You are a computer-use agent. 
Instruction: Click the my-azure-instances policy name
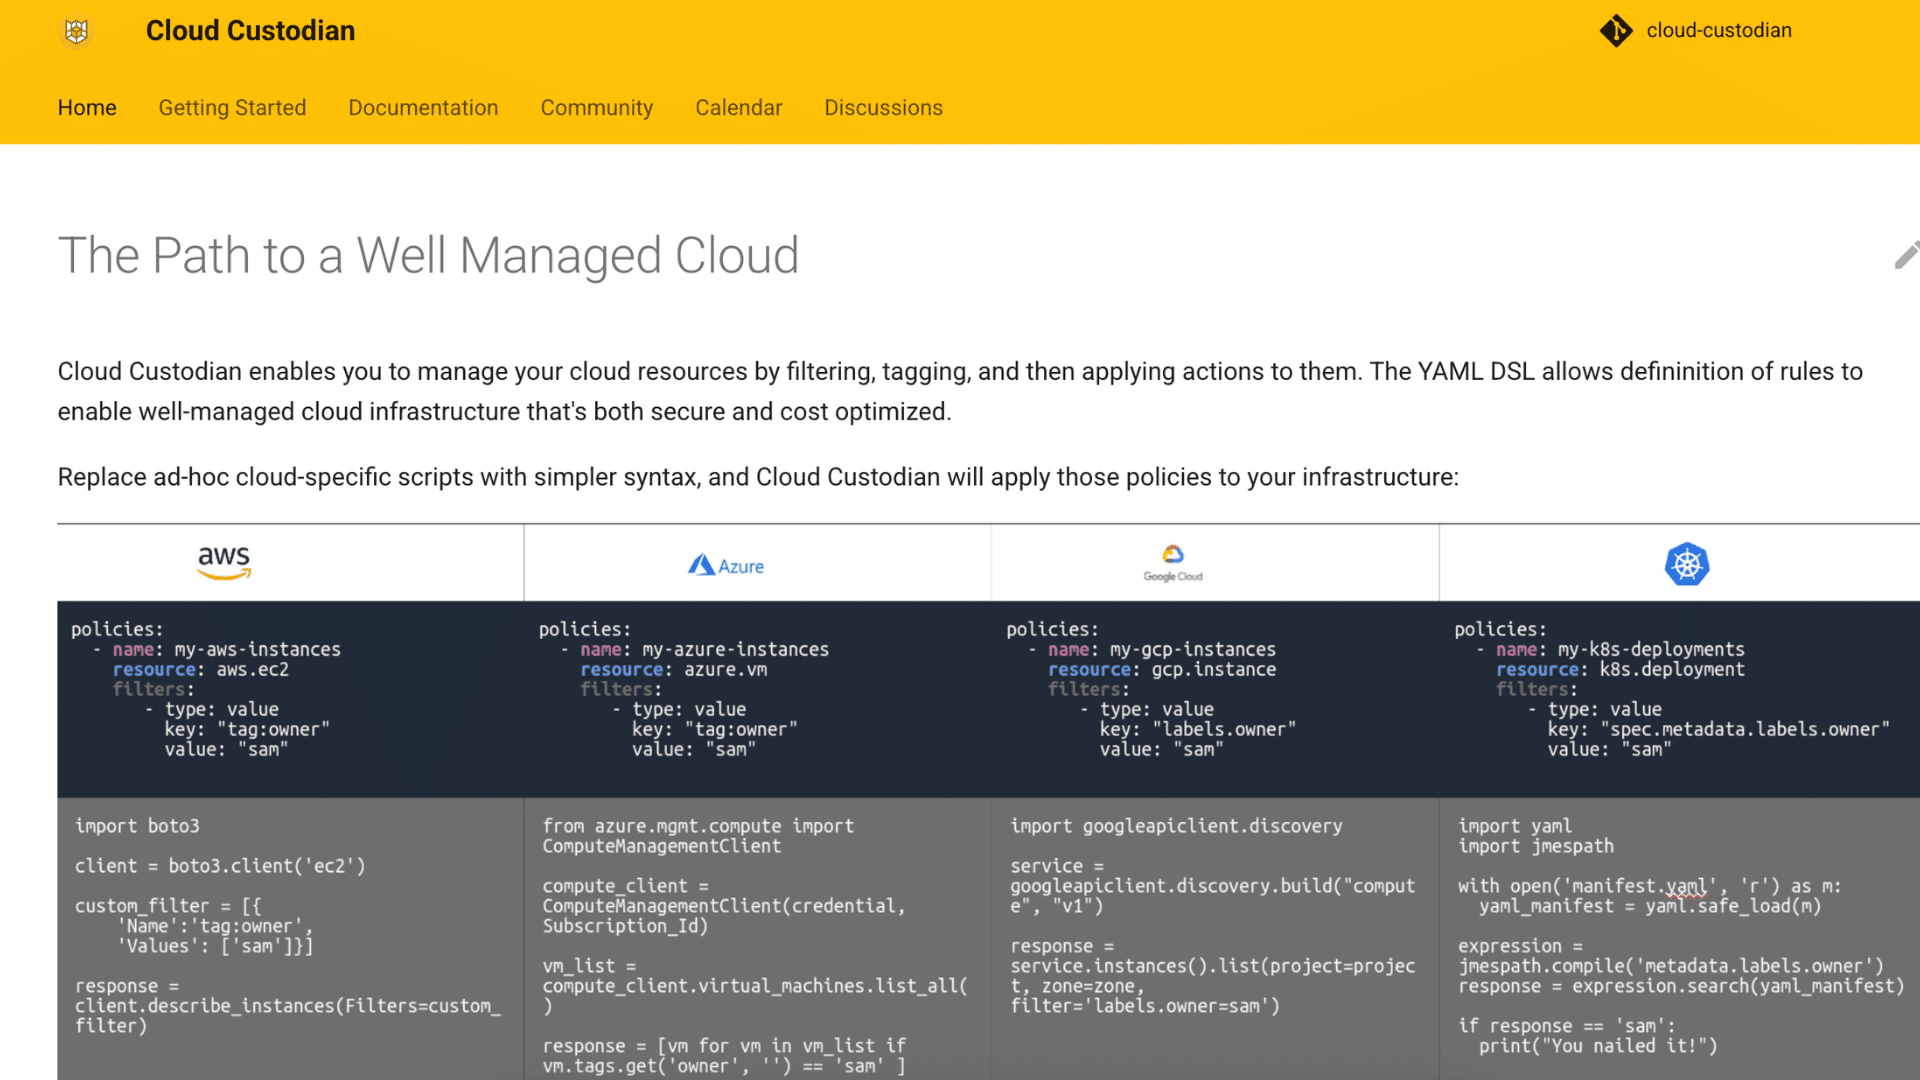click(x=735, y=650)
